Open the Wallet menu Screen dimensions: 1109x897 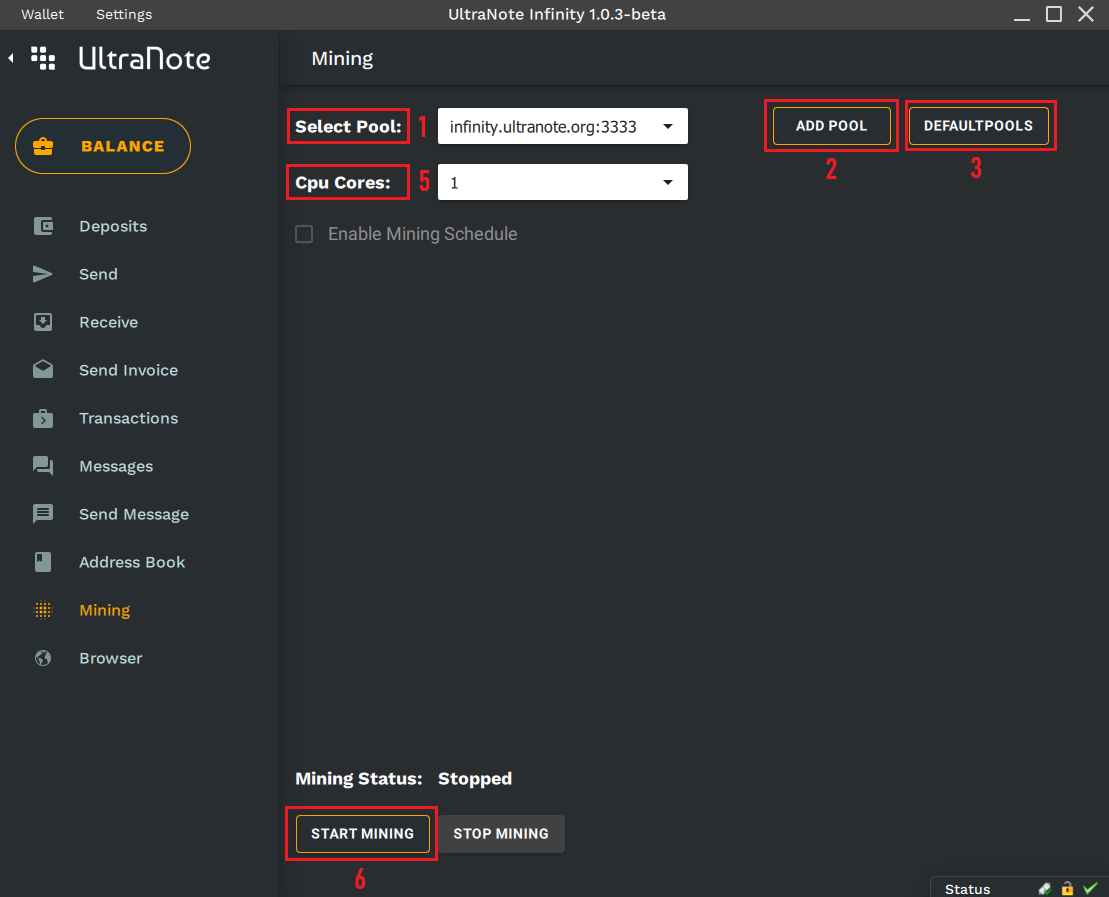[x=42, y=14]
